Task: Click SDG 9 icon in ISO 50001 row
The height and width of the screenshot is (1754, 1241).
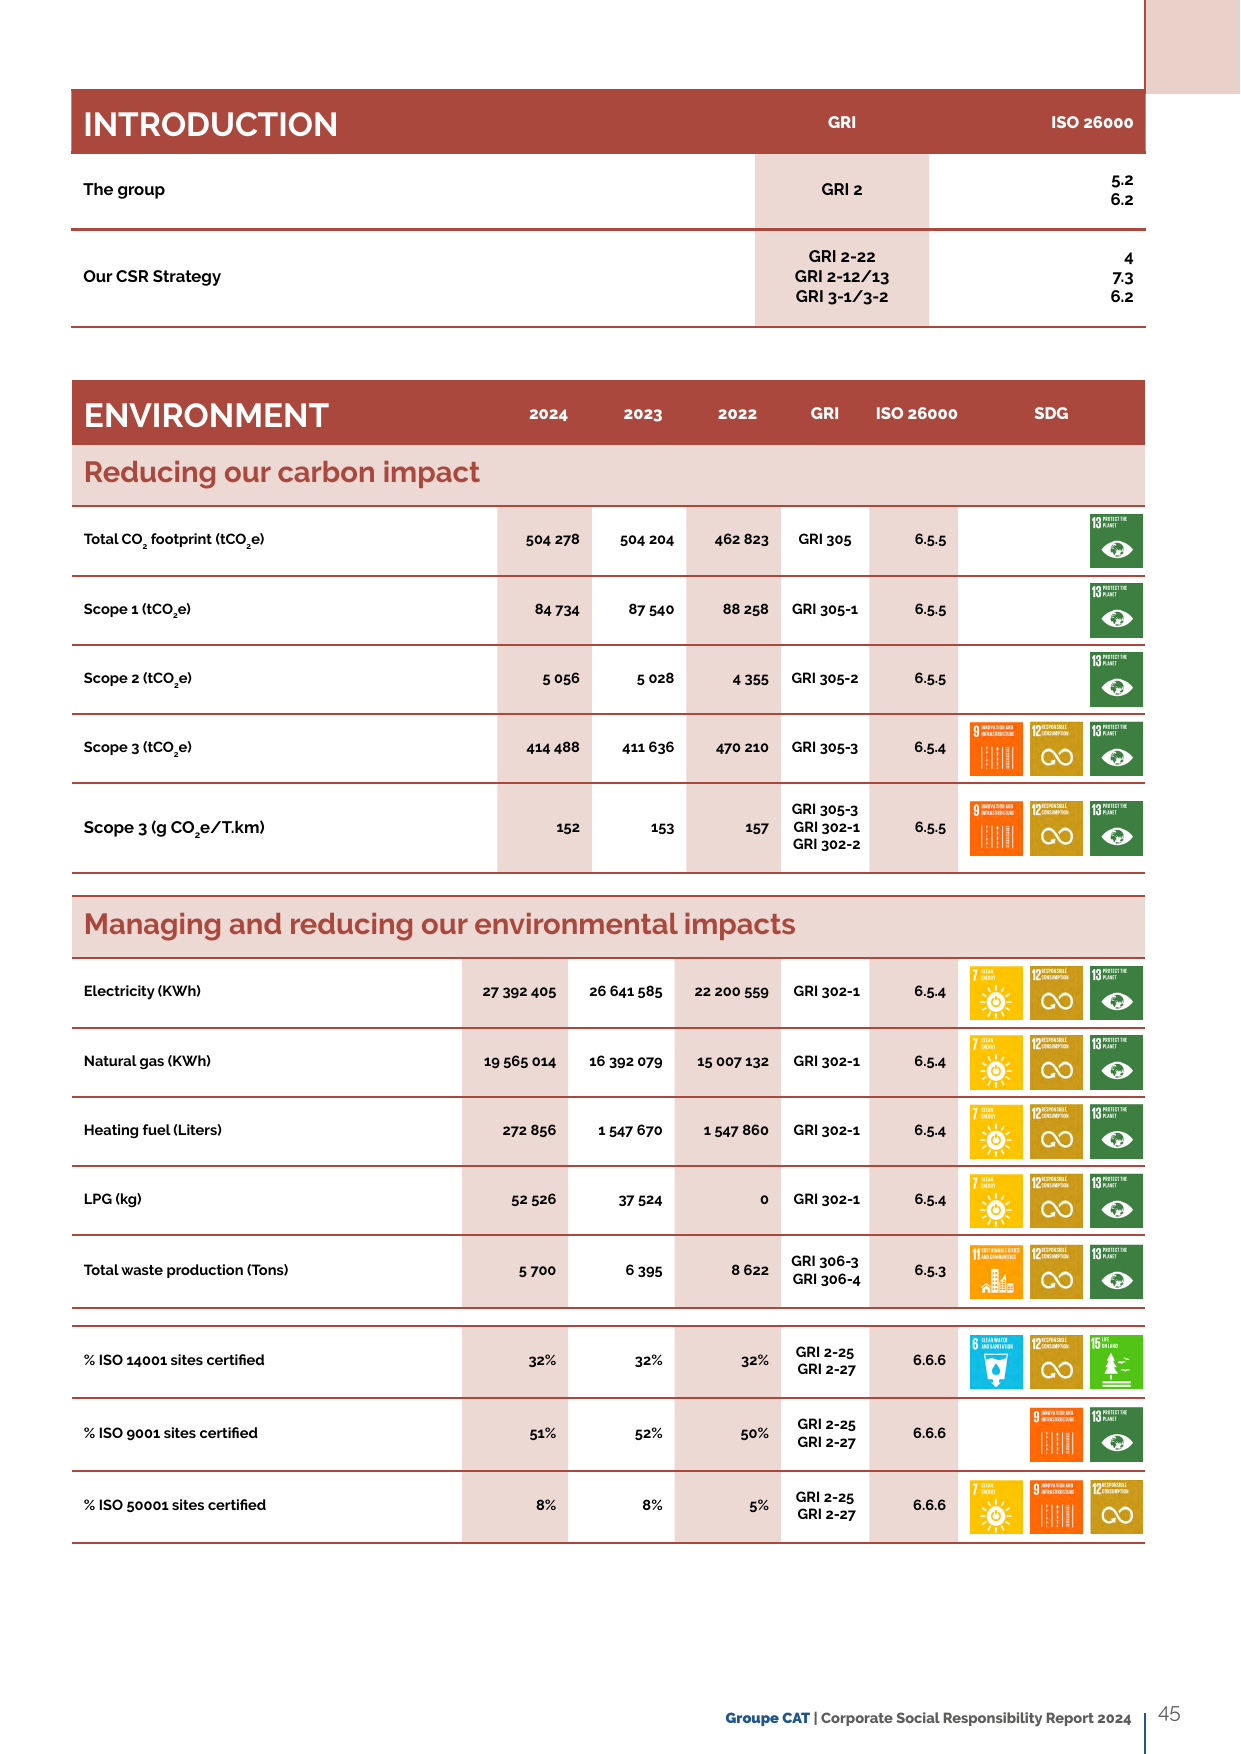Action: click(1056, 1507)
